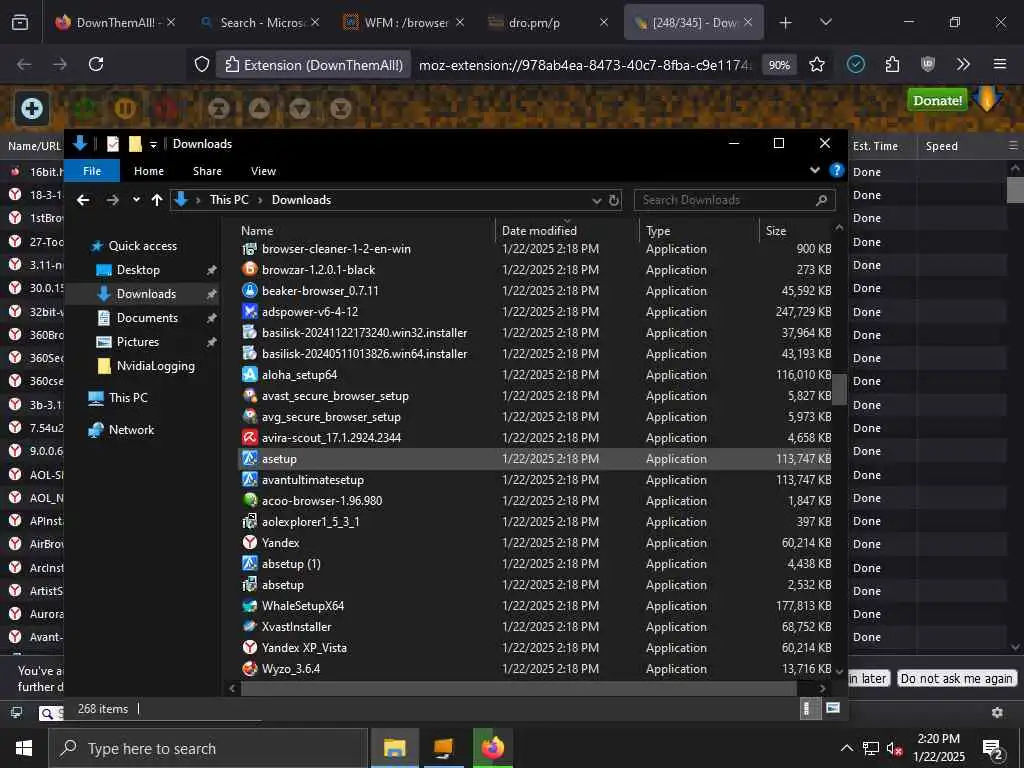The image size is (1024, 768).
Task: Open the File tab in Explorer
Action: coord(92,171)
